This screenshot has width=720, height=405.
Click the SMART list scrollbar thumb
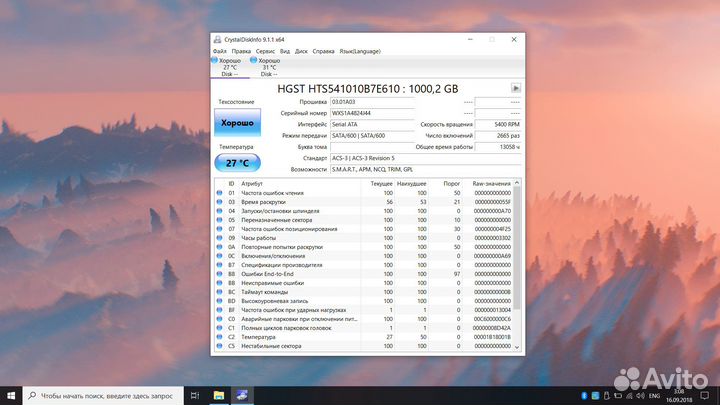[517, 248]
